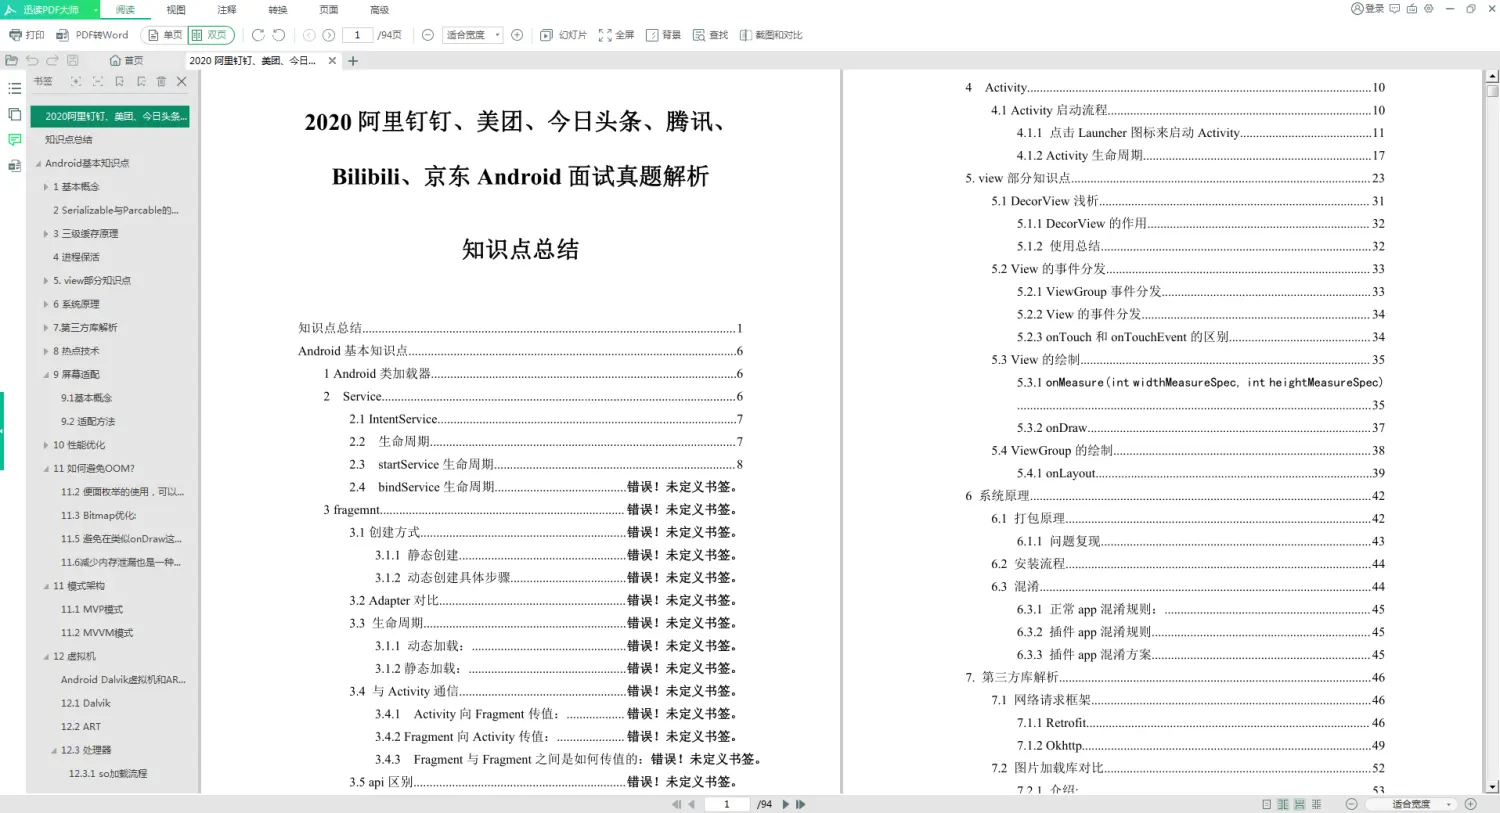Close the 2020 阿里钉钉 document tab
Viewport: 1500px width, 813px height.
[333, 61]
